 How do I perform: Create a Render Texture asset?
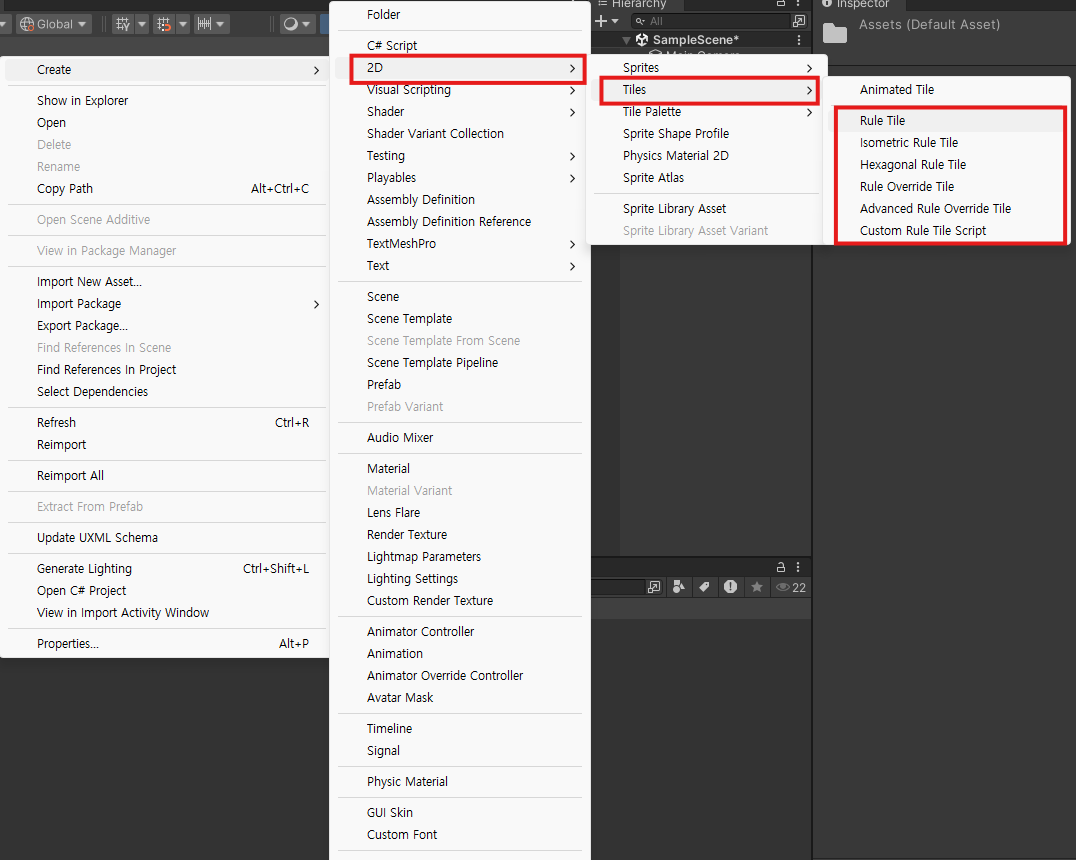[460, 535]
